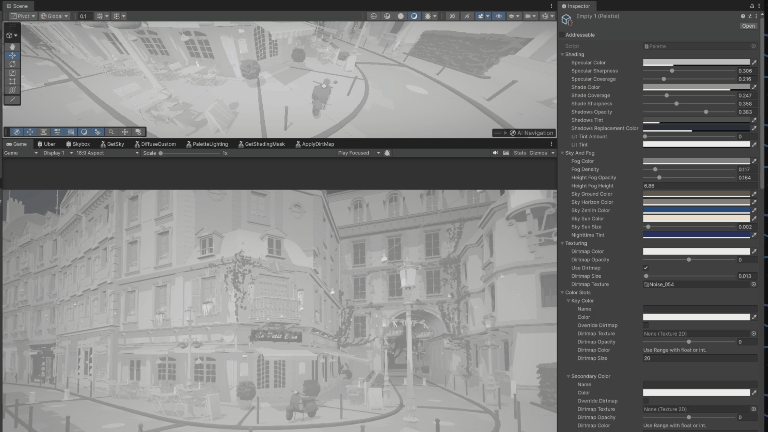Screen dimensions: 768x432
Task: Click eyedropper next to Fog Color
Action: tap(754, 161)
